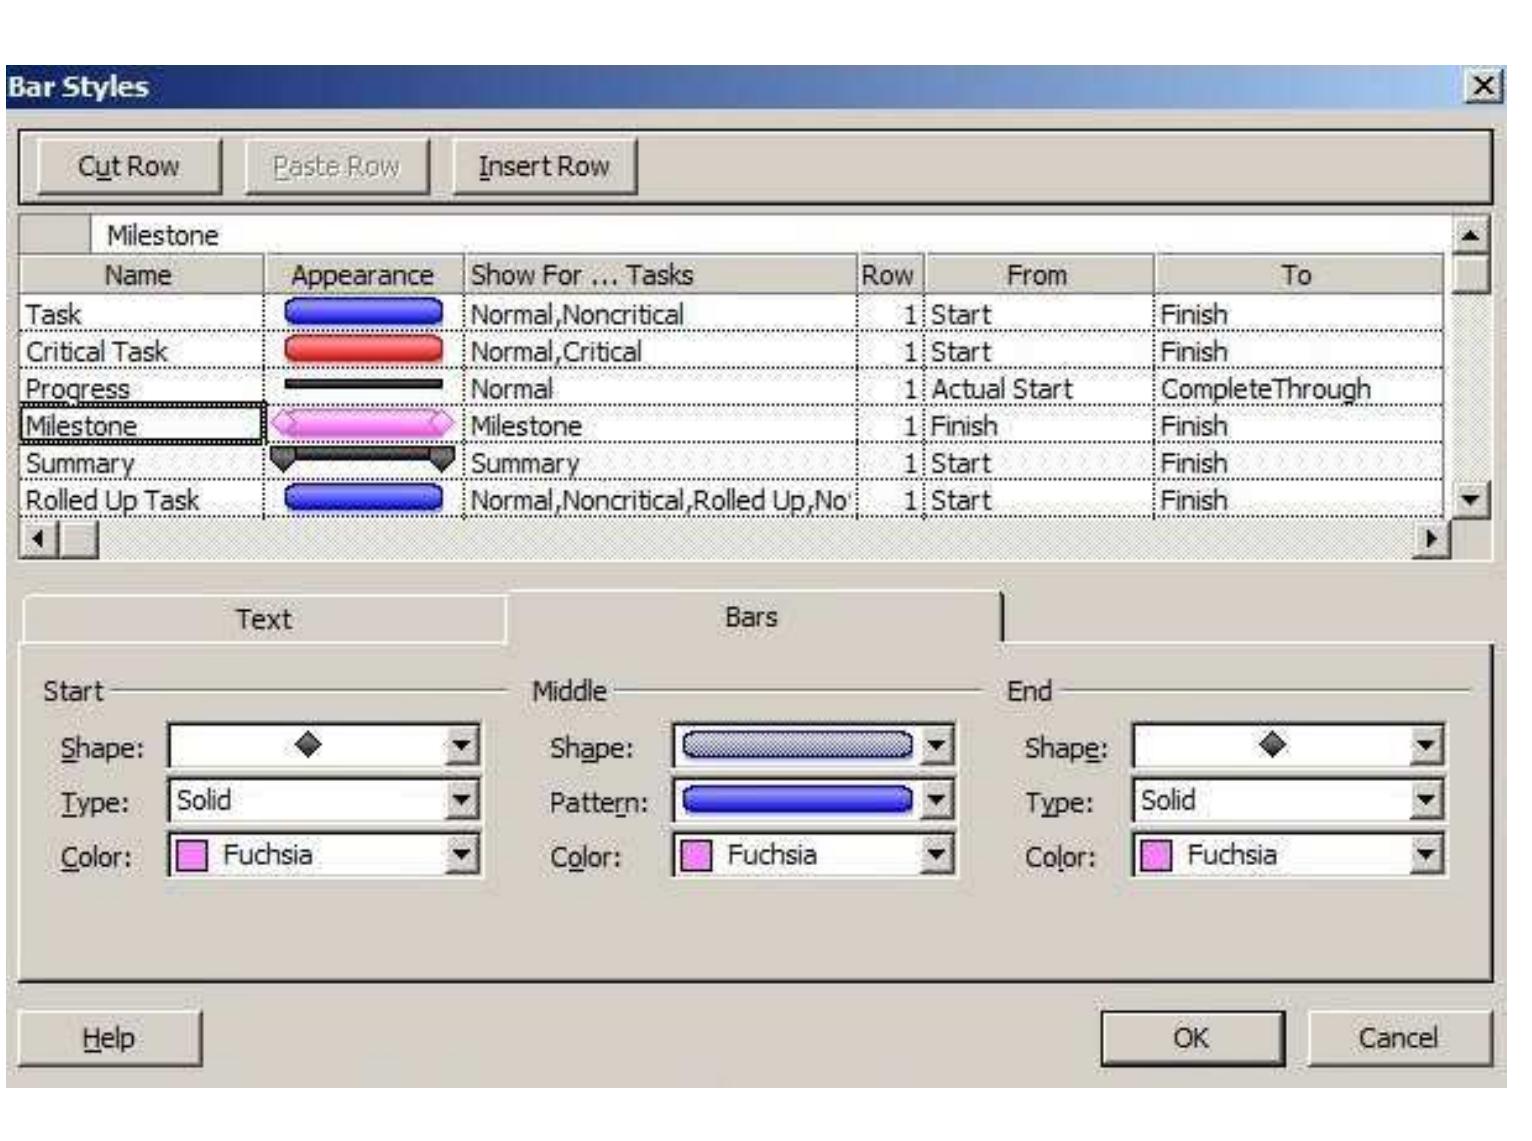The height and width of the screenshot is (1141, 1532).
Task: Open the End Type dropdown
Action: point(1426,800)
